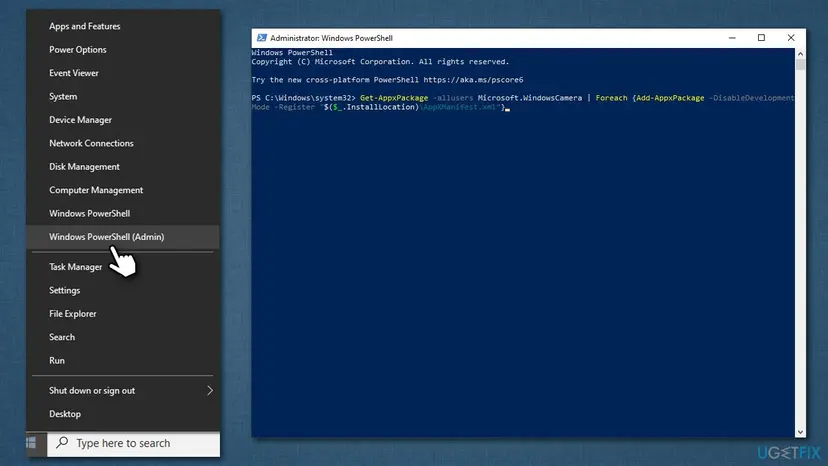Launch File Explorer
This screenshot has width=828, height=466.
tap(73, 313)
